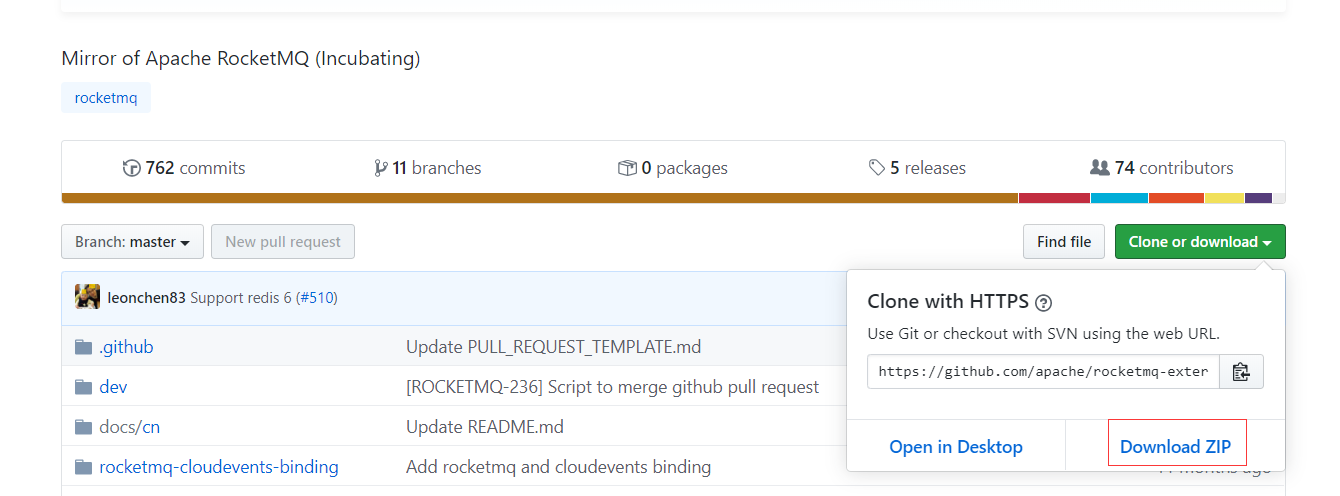Select the HTTPS clone URL field

coord(1044,372)
